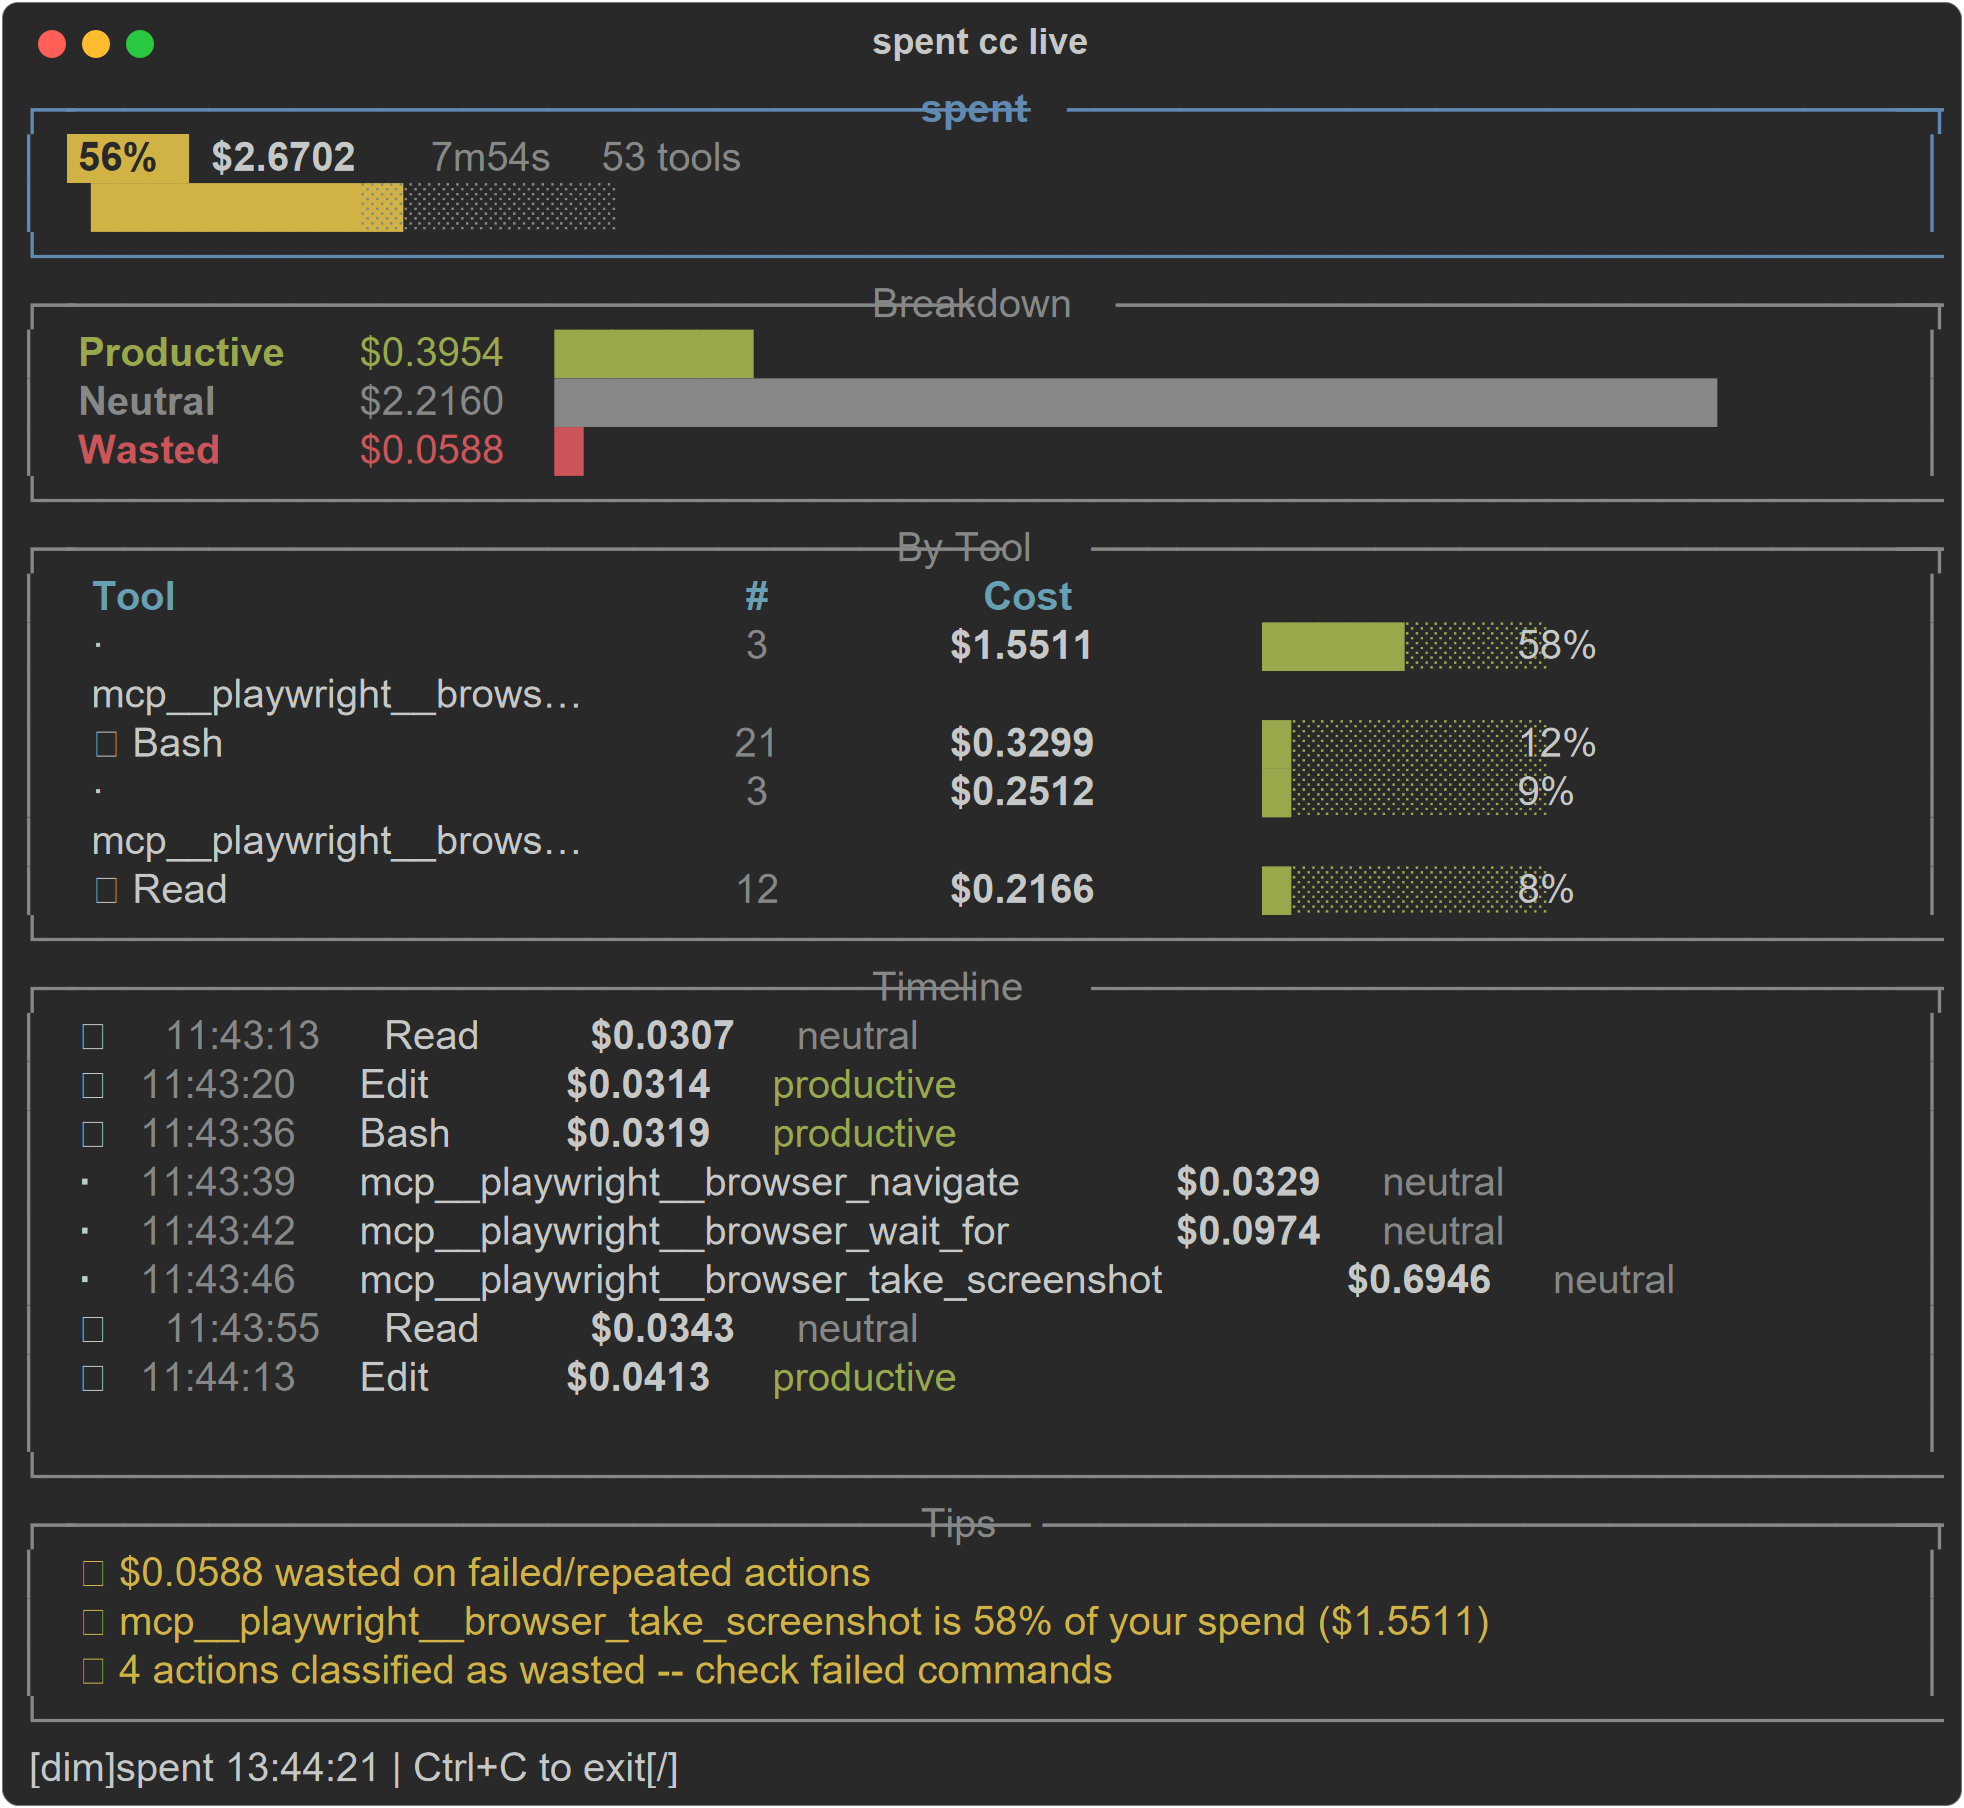Click the 11:43:13 timestamp
Viewport: 1964px width, 1808px height.
[242, 1036]
